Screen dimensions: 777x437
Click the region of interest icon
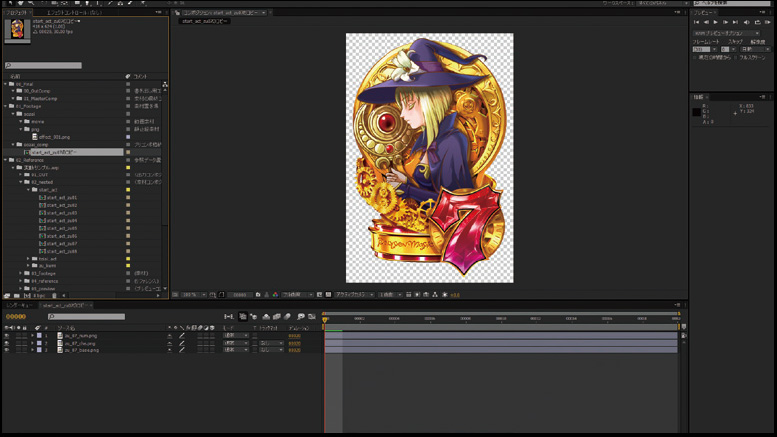coord(319,294)
